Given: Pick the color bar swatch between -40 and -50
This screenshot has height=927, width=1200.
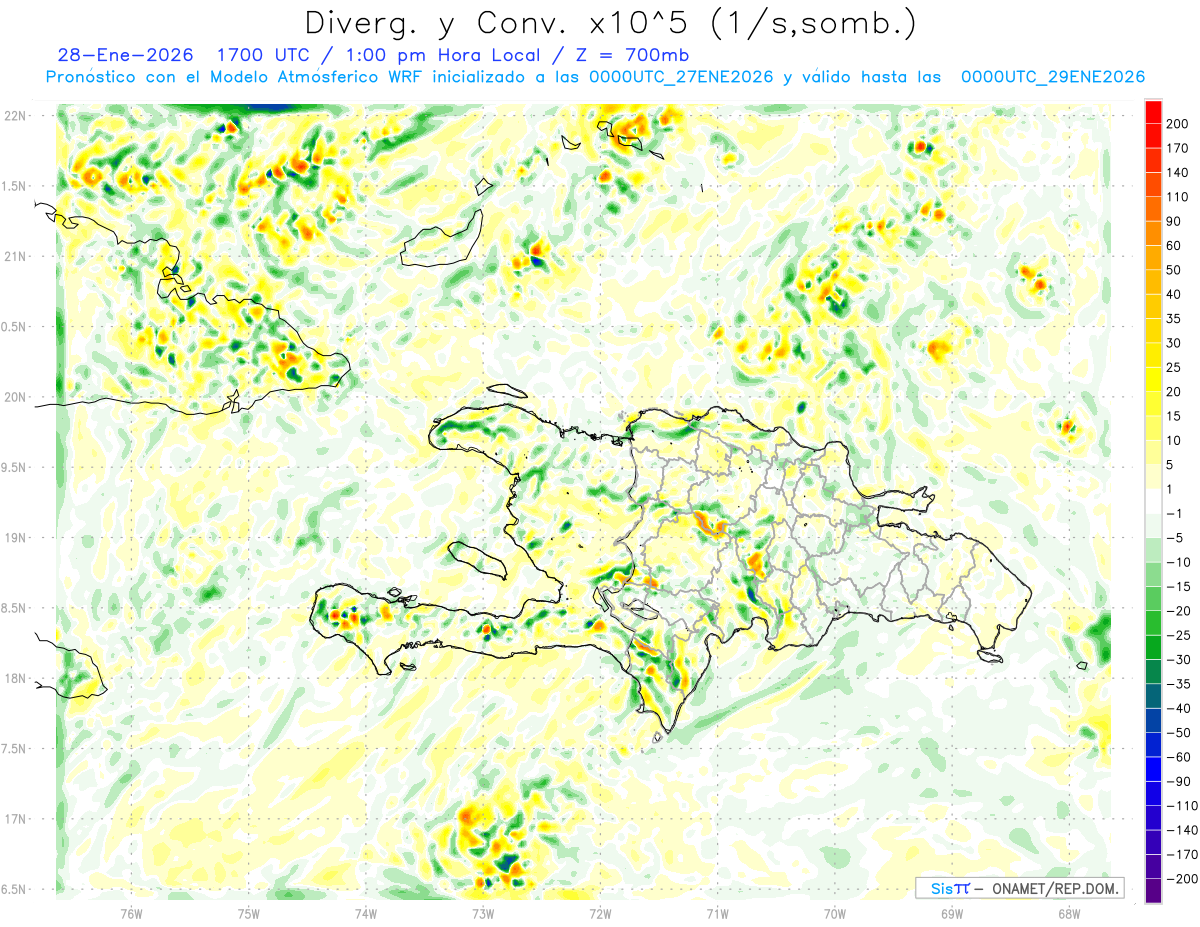Looking at the screenshot, I should 1153,721.
